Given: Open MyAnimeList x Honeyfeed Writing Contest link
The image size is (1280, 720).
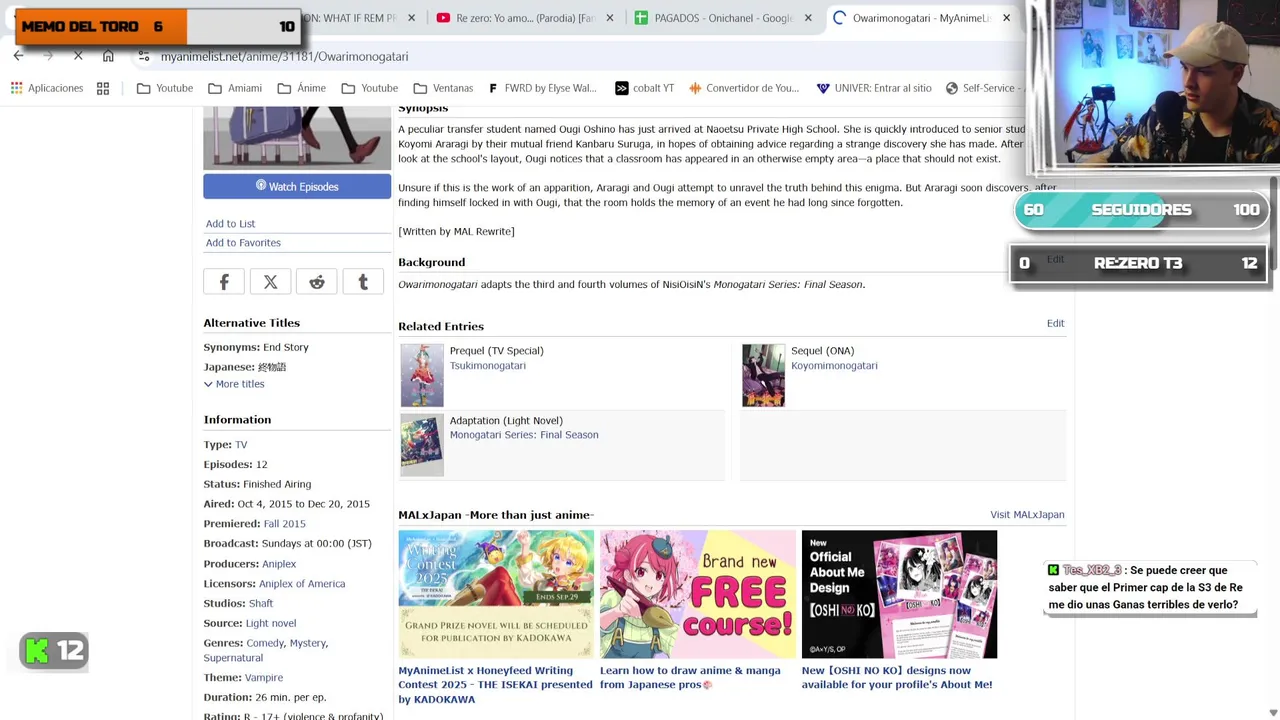Looking at the screenshot, I should [x=495, y=685].
